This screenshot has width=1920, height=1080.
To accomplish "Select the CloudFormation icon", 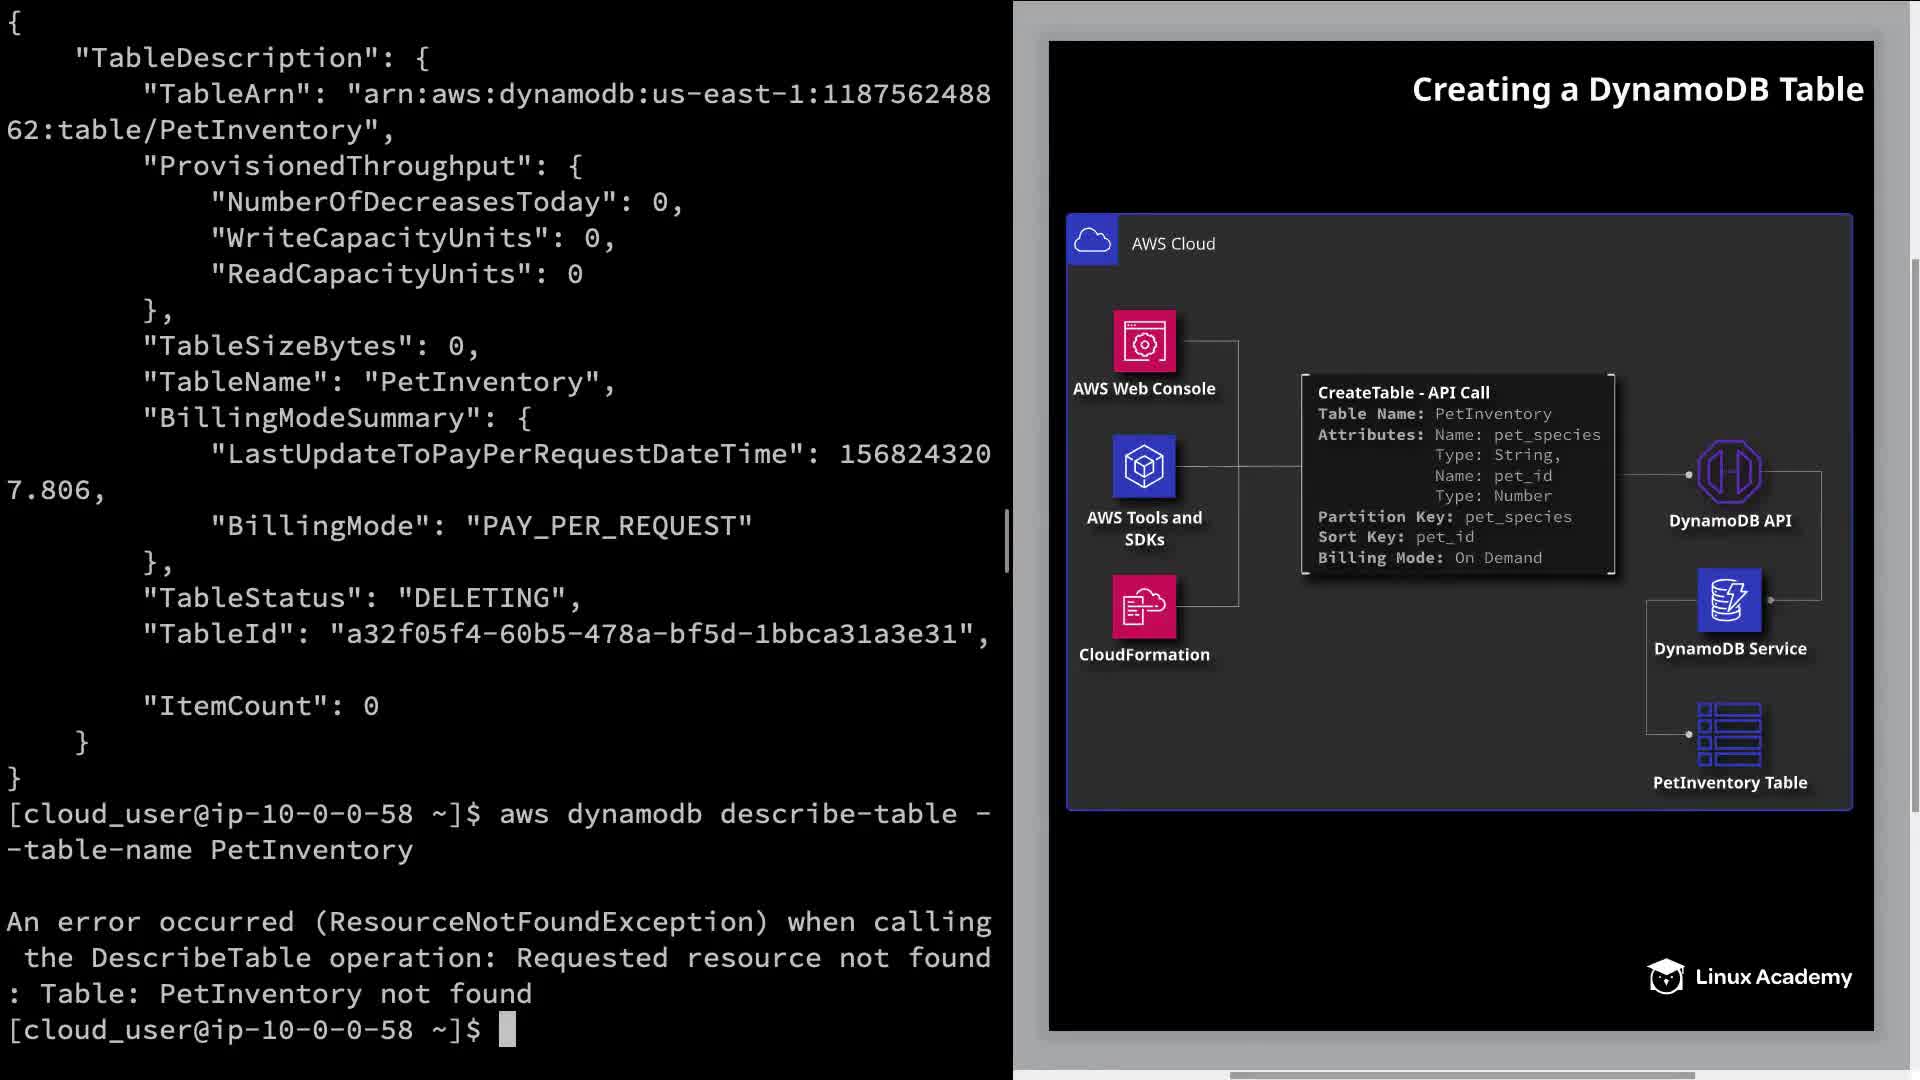I will (x=1144, y=606).
